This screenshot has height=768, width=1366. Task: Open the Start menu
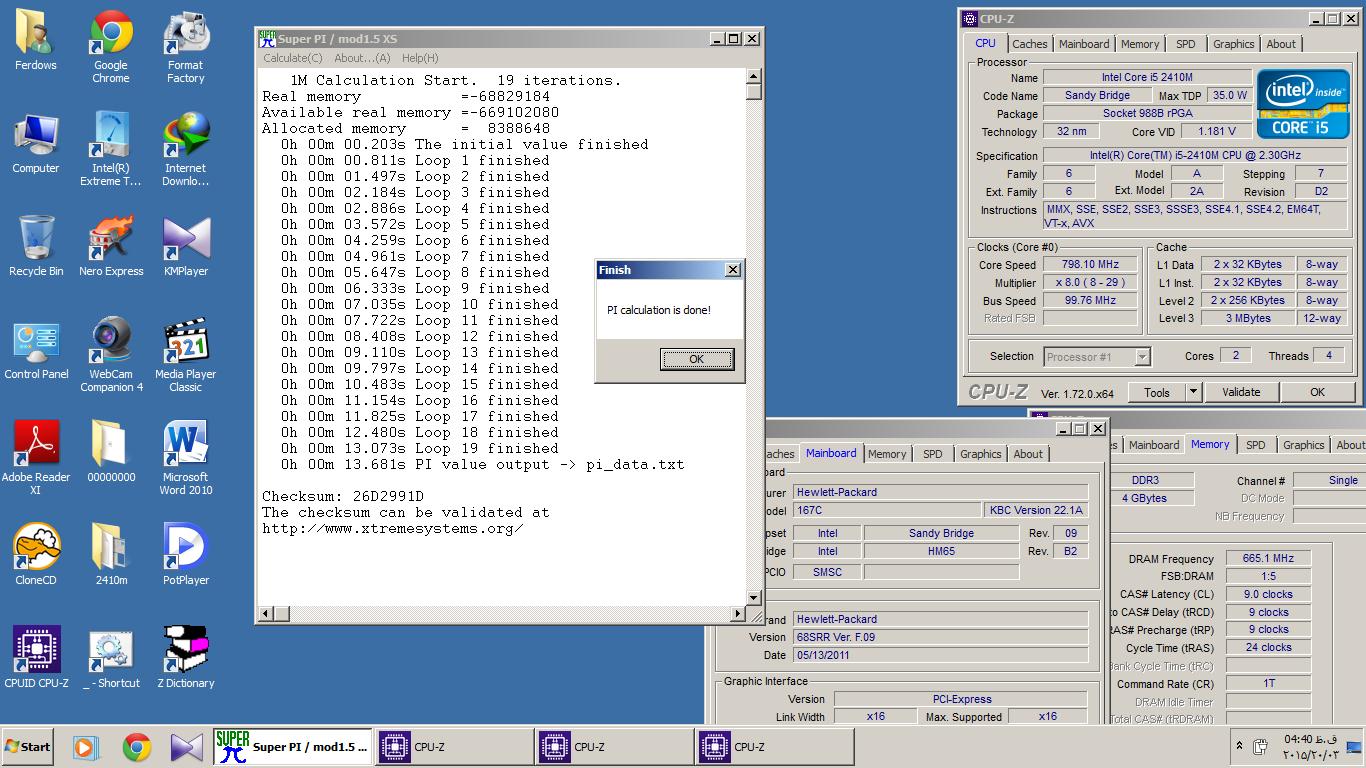coord(28,747)
